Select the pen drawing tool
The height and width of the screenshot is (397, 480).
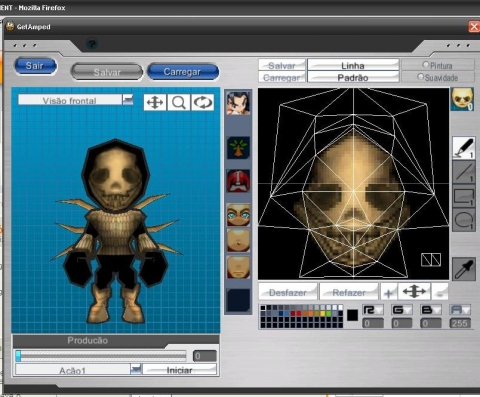pos(464,147)
